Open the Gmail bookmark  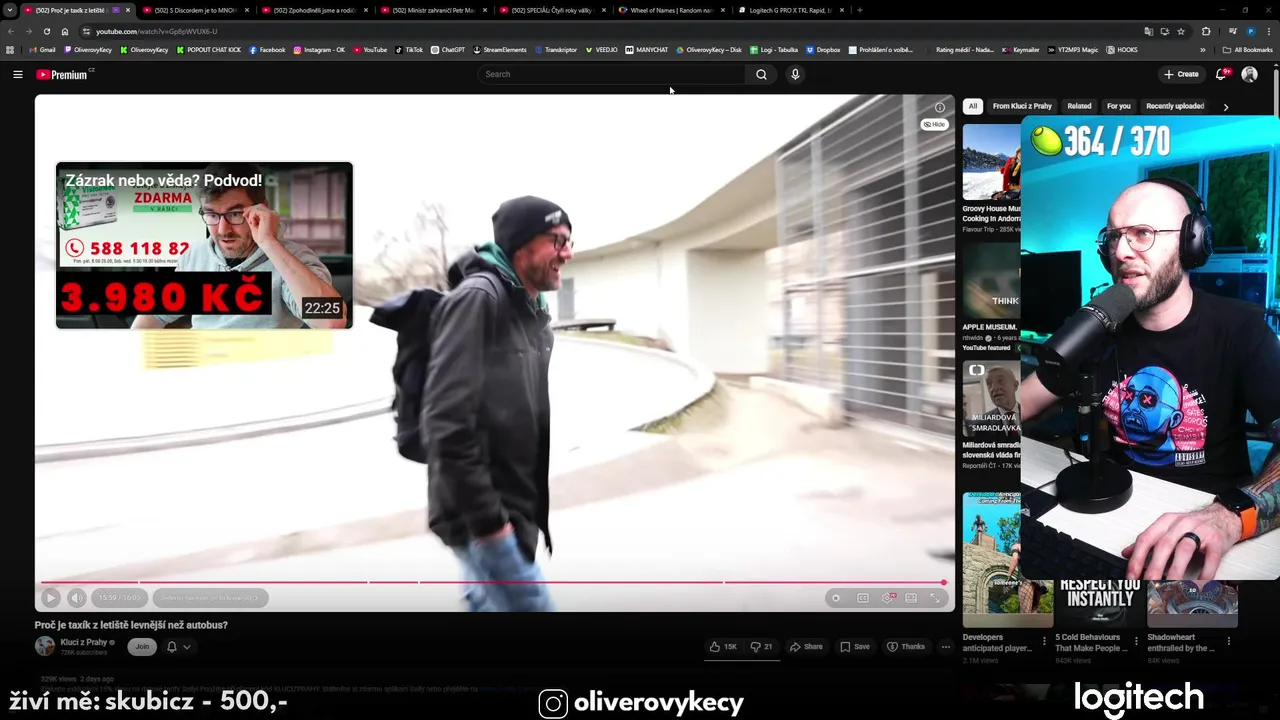(42, 49)
